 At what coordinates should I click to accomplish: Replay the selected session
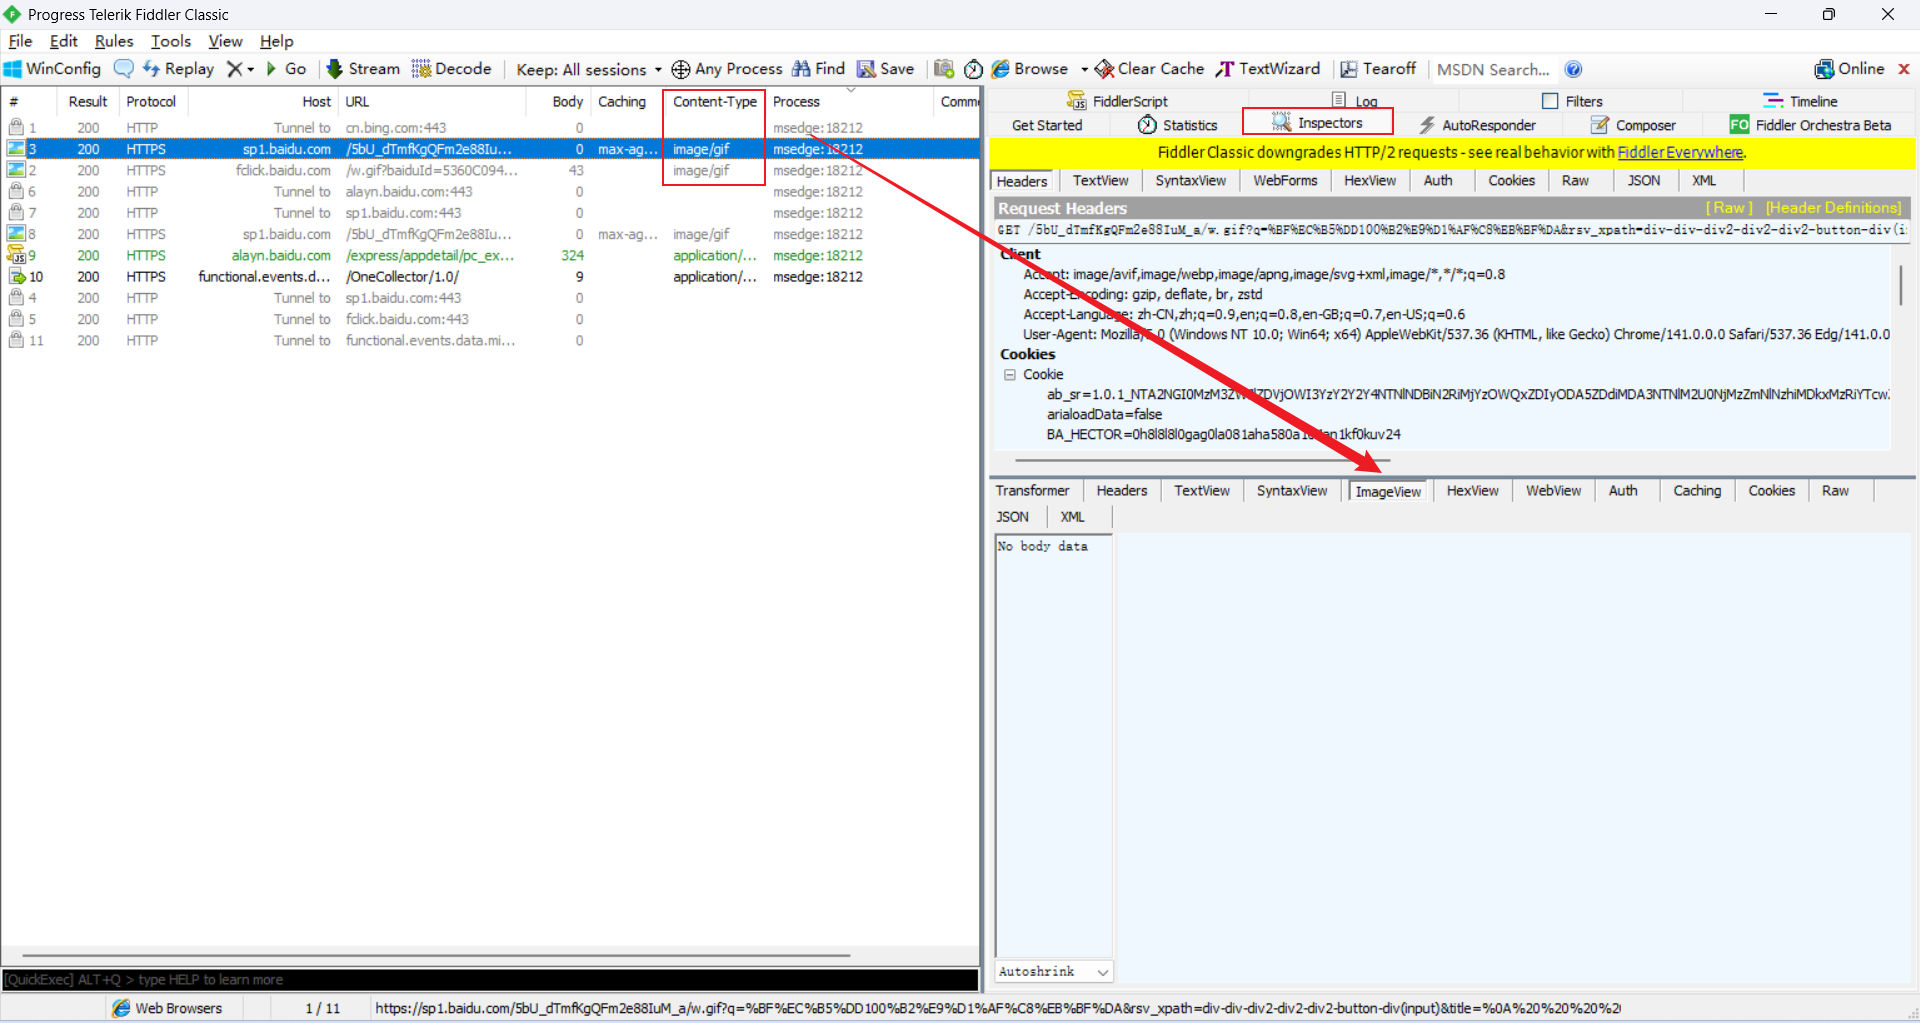click(x=179, y=69)
